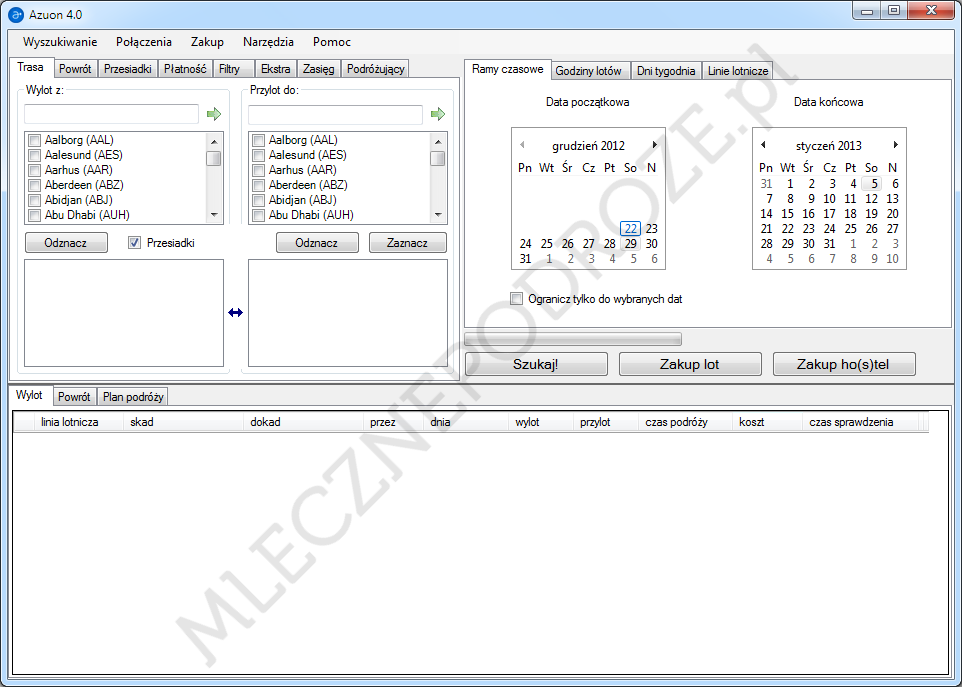Go to next month in styczeń 2013 calendar
962x687 pixels.
[896, 145]
